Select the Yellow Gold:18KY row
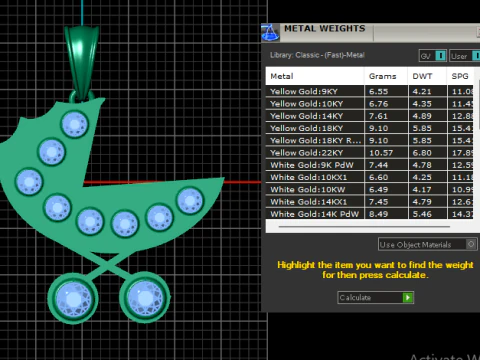Viewport: 480px width, 360px height. tap(369, 128)
